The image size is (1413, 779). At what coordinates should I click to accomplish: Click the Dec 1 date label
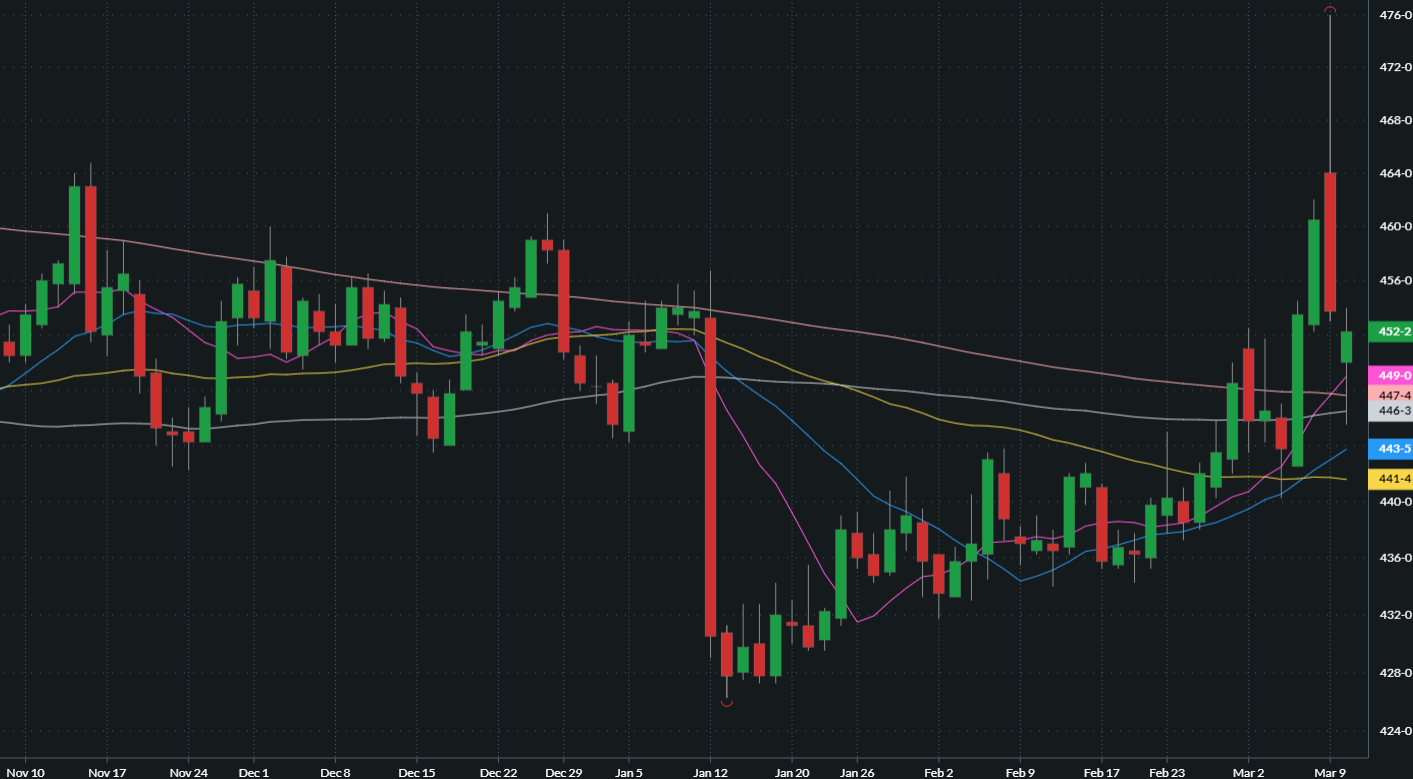pyautogui.click(x=254, y=773)
